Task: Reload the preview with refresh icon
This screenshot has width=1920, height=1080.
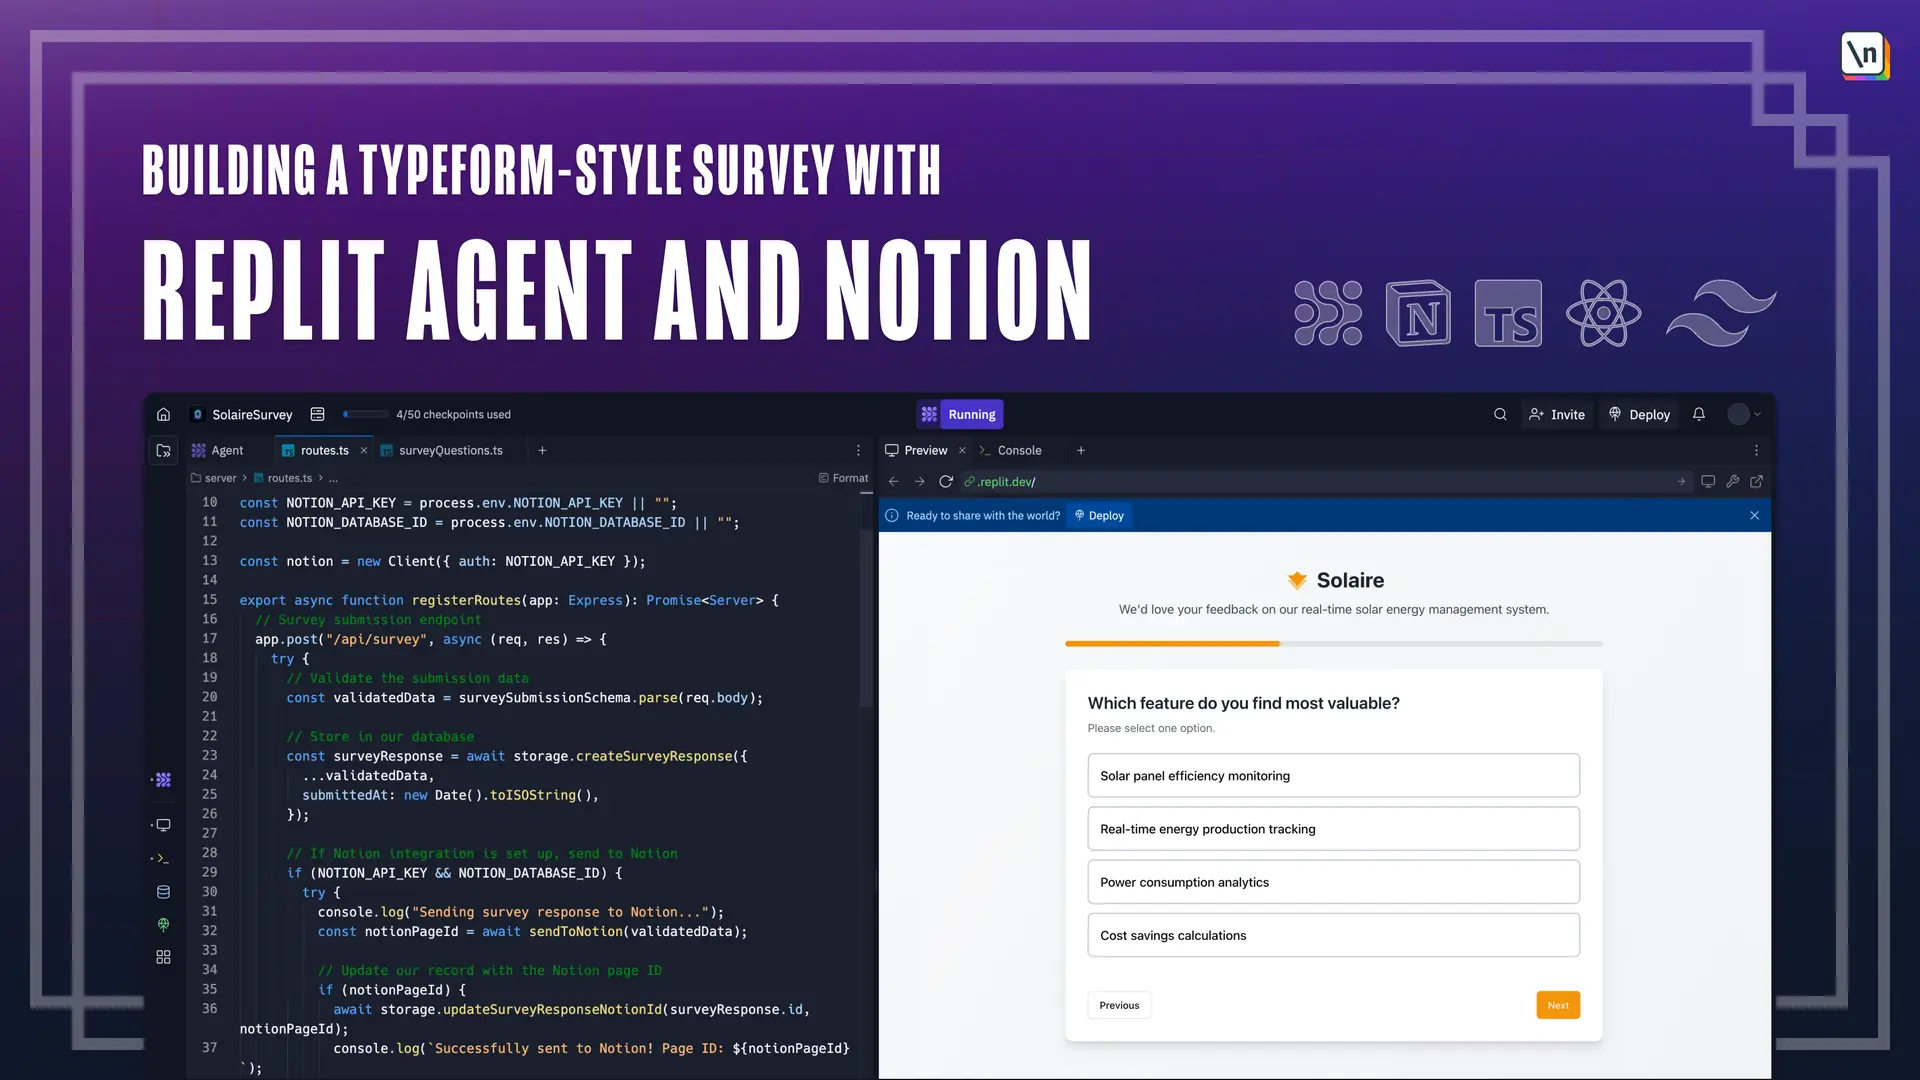Action: tap(945, 482)
